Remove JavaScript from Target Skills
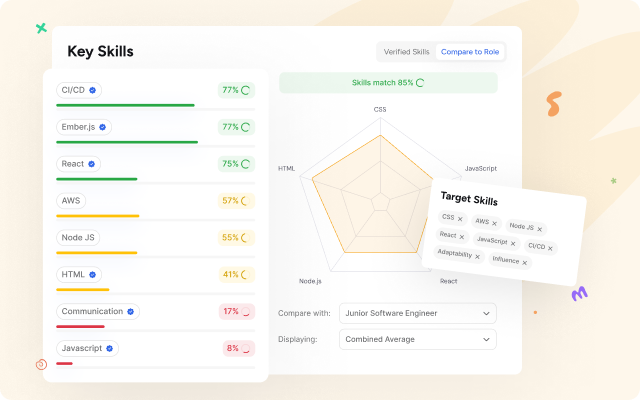The height and width of the screenshot is (400, 640). (x=513, y=243)
